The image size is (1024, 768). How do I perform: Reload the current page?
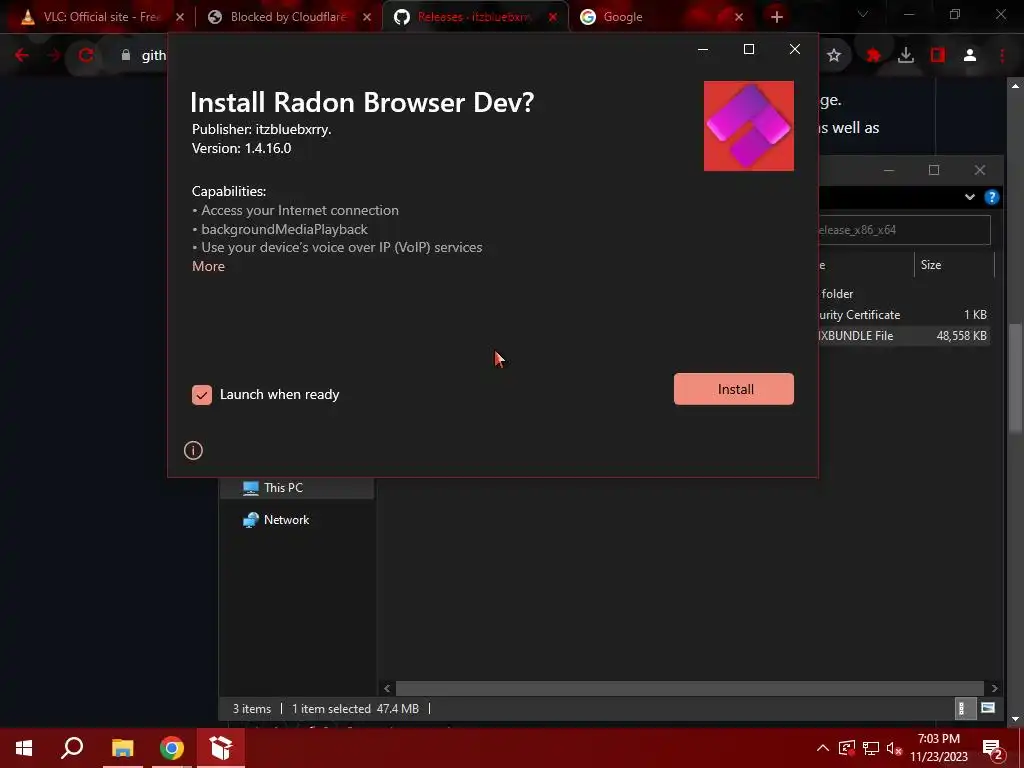tap(86, 56)
